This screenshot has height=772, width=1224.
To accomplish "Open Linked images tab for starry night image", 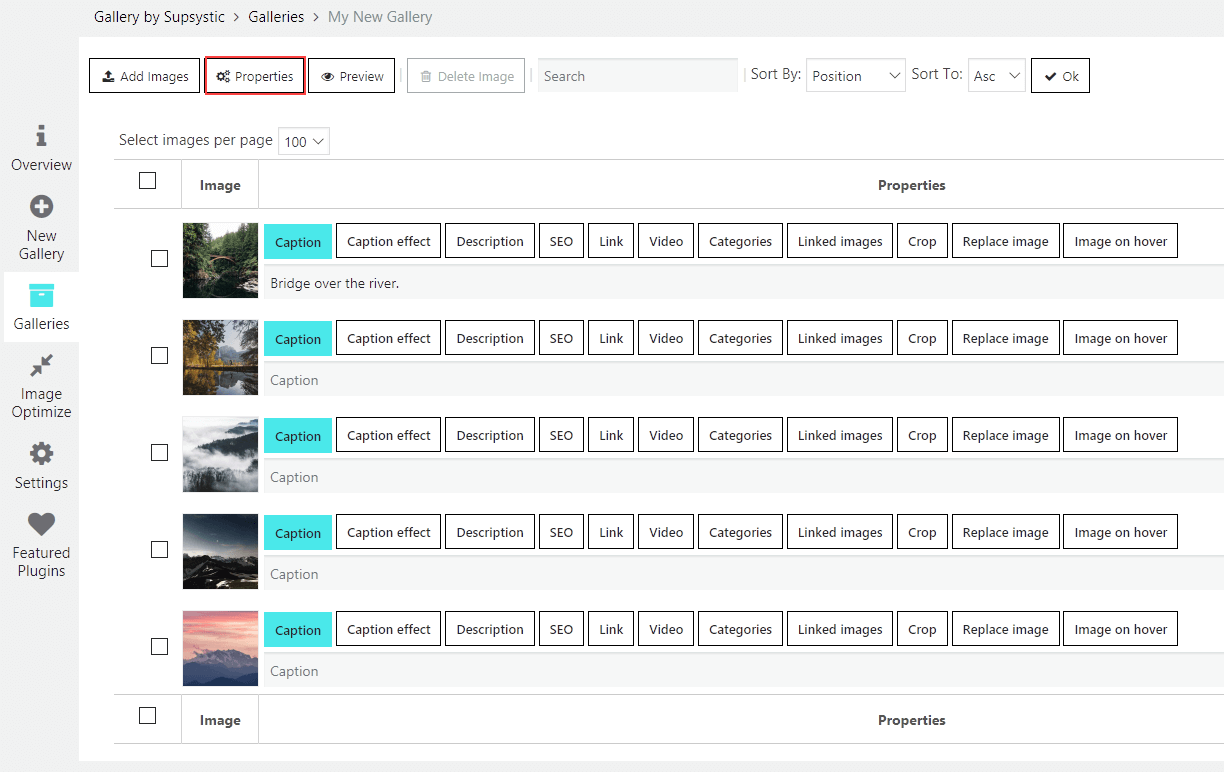I will tap(840, 532).
